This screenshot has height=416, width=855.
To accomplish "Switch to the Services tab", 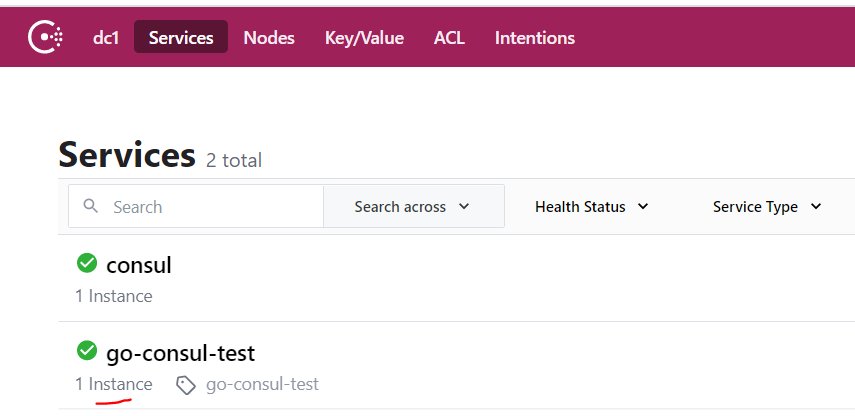I will click(x=181, y=38).
